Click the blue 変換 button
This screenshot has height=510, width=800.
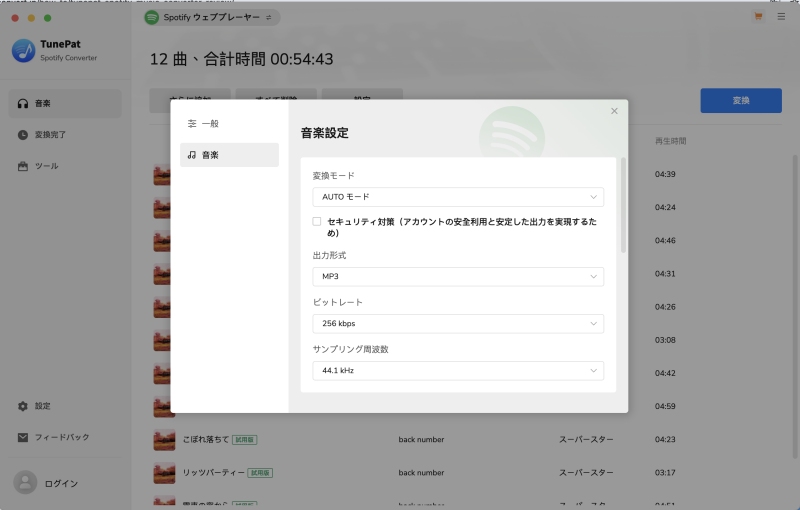pos(741,100)
